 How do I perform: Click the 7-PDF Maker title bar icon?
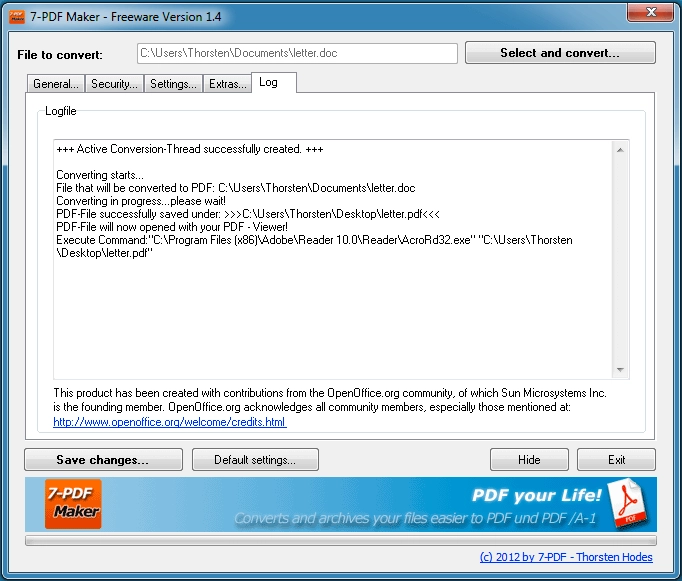coord(17,17)
